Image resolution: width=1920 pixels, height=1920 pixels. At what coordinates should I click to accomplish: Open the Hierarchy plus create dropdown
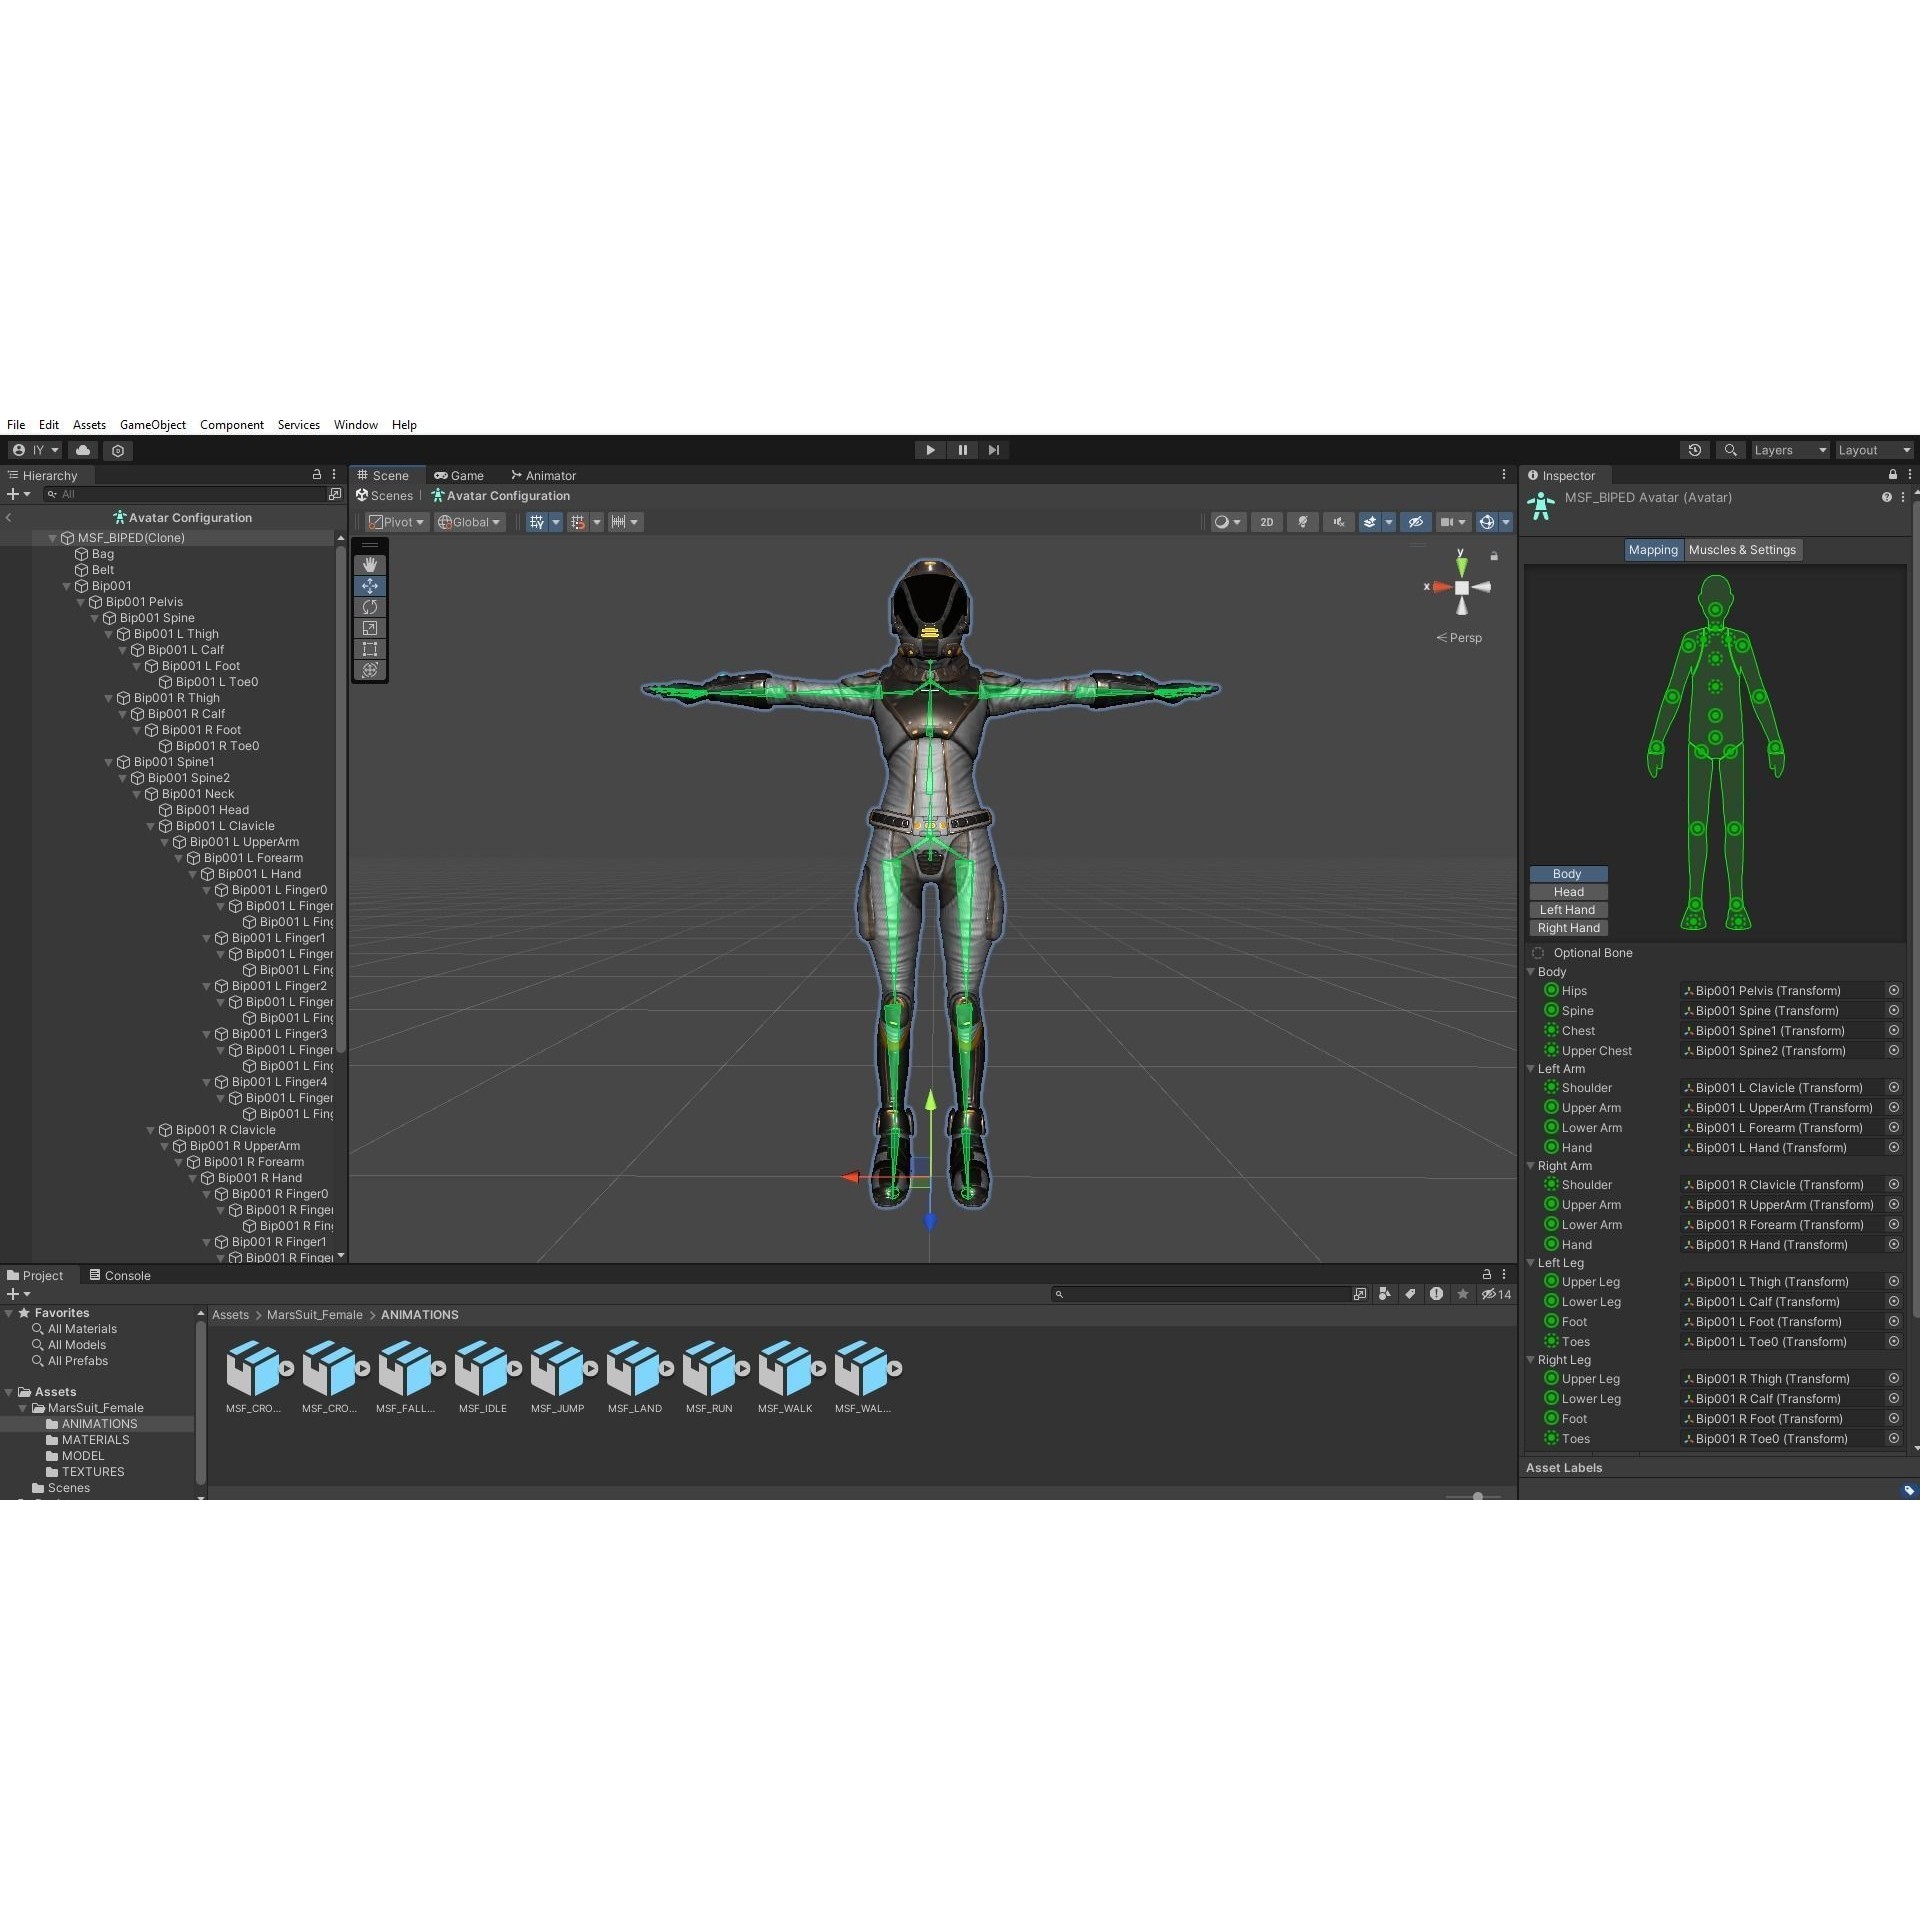[x=18, y=494]
